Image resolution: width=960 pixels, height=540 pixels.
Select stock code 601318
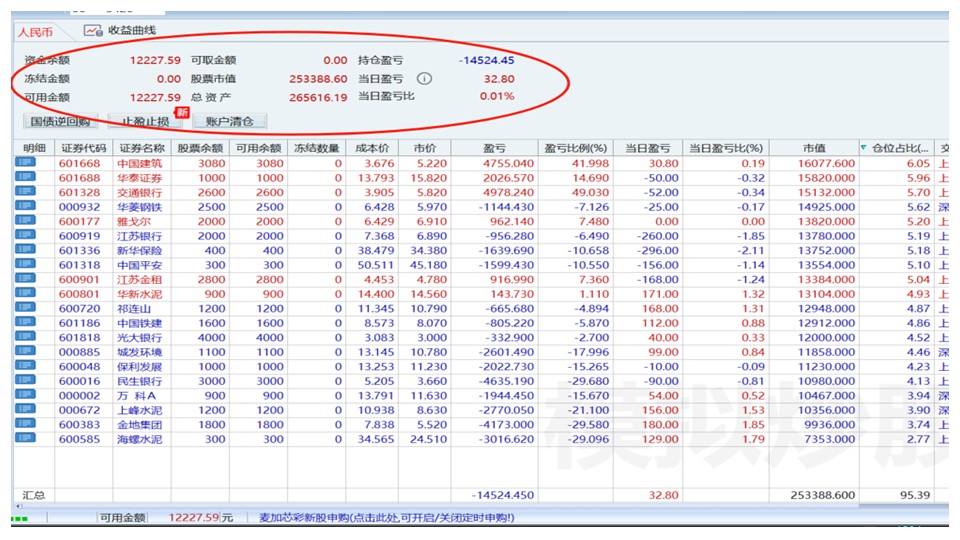click(x=79, y=265)
